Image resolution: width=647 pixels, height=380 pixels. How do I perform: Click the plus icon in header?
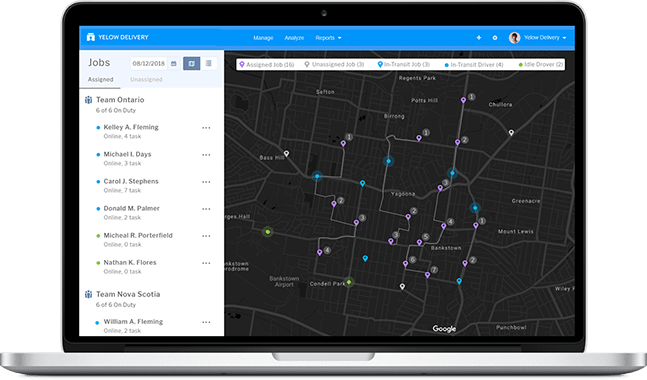[479, 38]
